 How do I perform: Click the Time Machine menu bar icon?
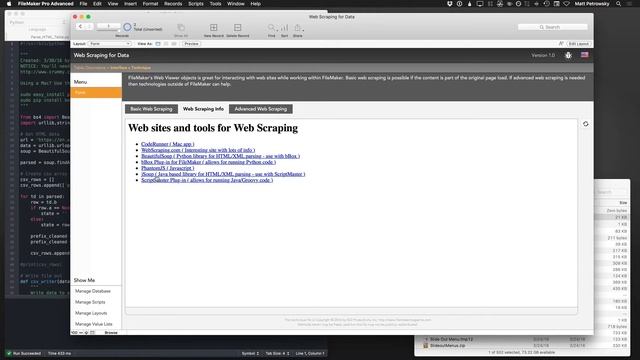pos(547,4)
